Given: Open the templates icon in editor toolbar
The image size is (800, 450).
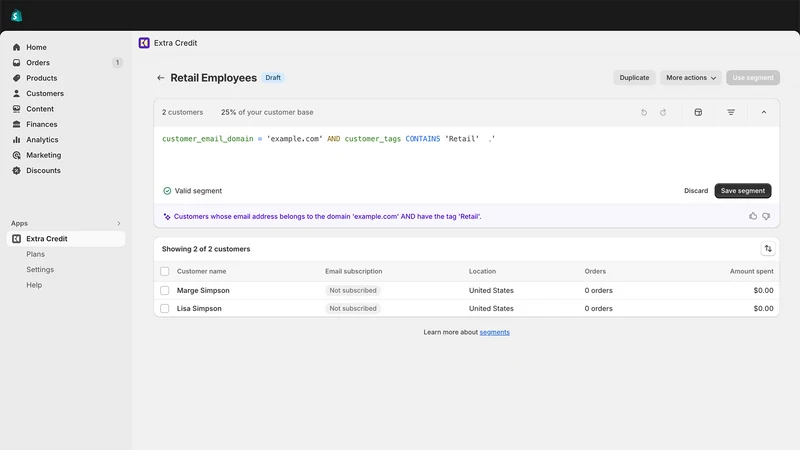Looking at the screenshot, I should click(x=698, y=112).
